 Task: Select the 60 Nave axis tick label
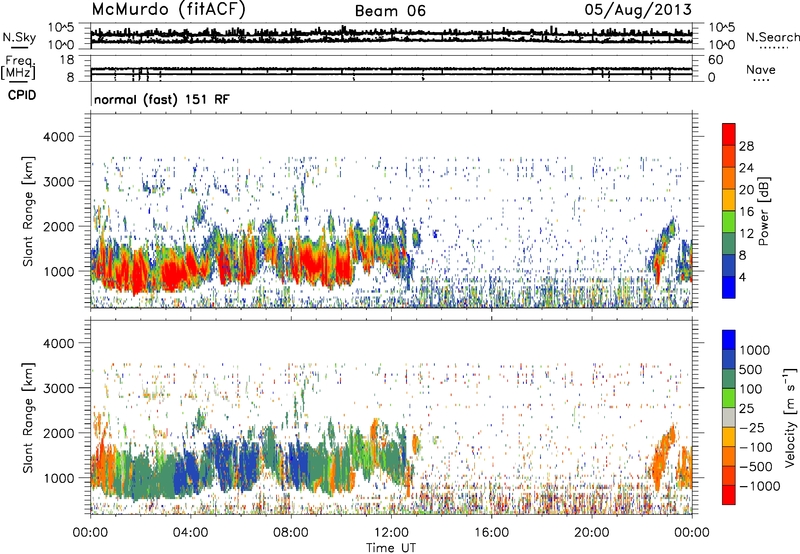[716, 60]
